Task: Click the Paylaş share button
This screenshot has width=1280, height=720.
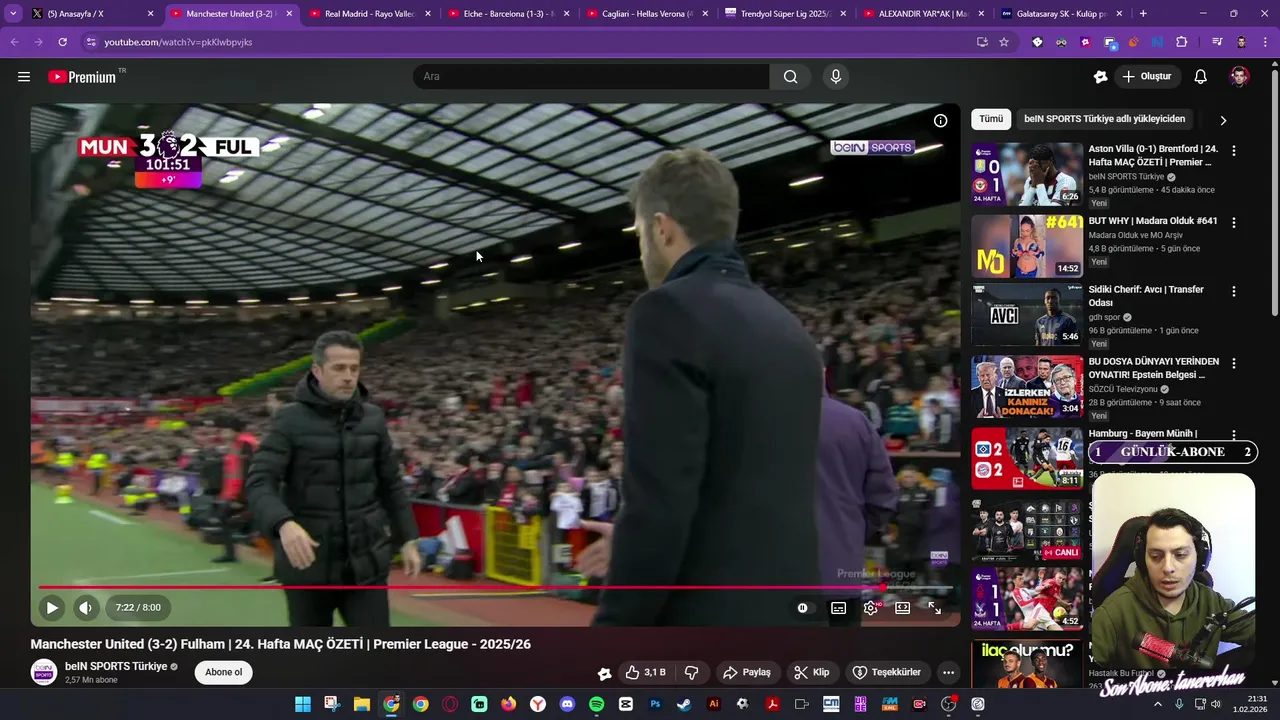Action: tap(747, 672)
